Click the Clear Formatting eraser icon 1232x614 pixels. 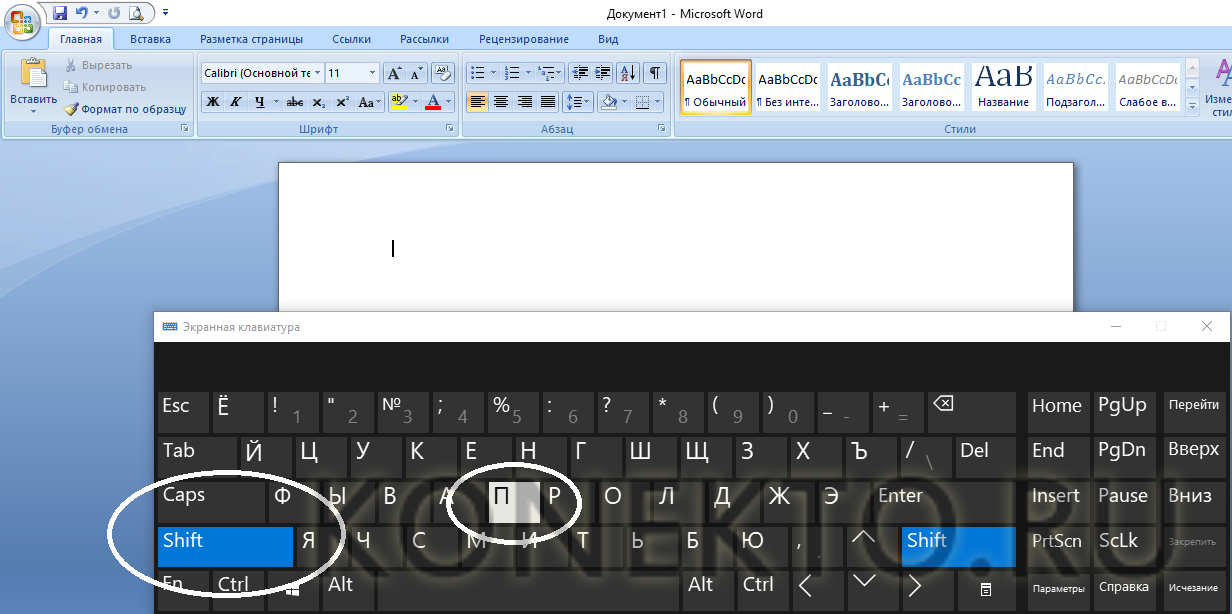pos(444,73)
